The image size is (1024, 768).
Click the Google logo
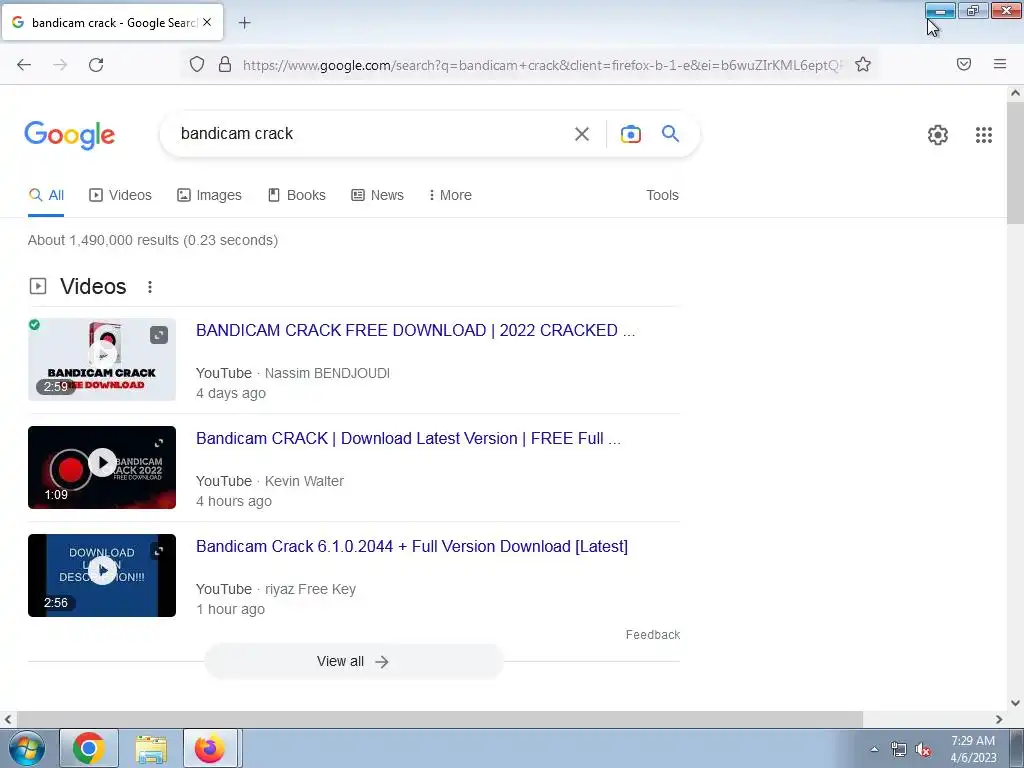(70, 135)
